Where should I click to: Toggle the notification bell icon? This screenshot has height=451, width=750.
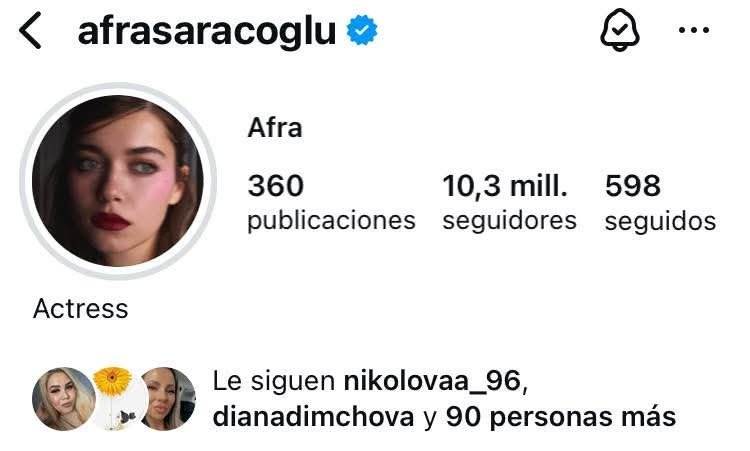(620, 30)
